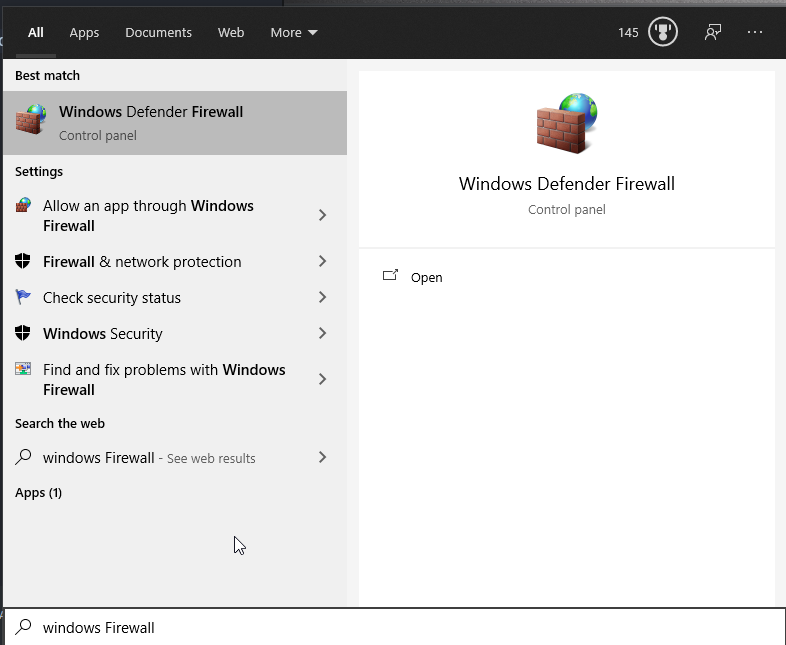Click the shield icon beside Windows Security
Screen dimensions: 786x645
pos(23,334)
